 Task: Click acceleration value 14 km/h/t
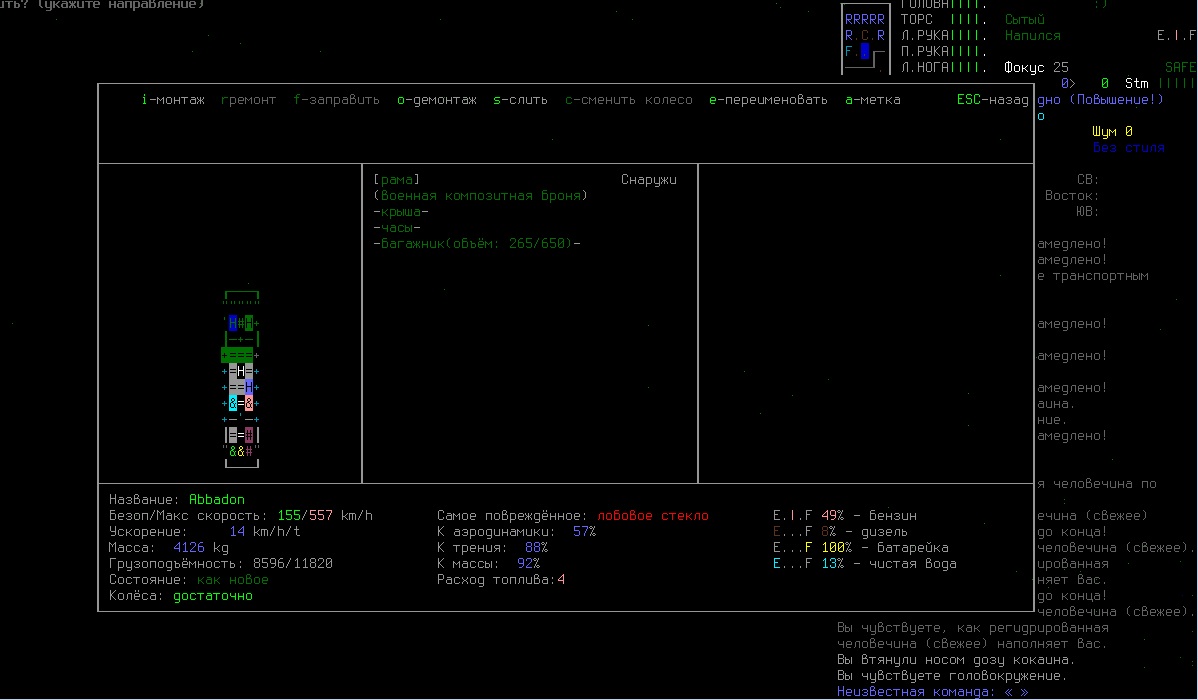coord(264,532)
